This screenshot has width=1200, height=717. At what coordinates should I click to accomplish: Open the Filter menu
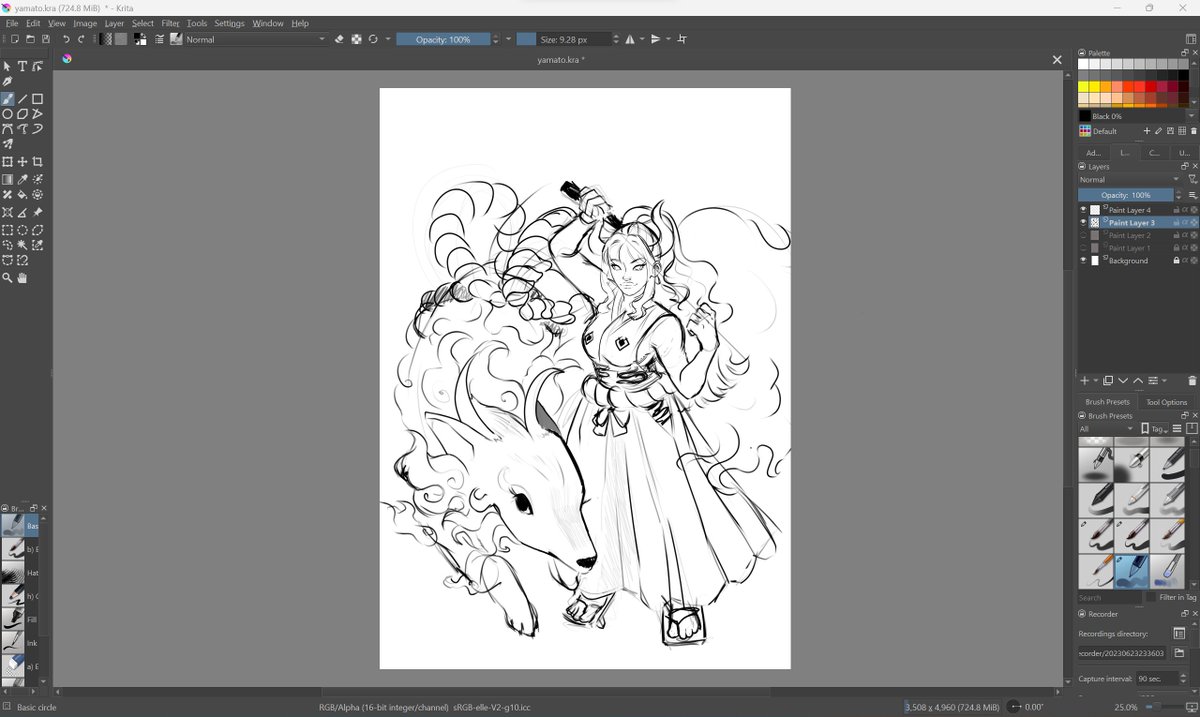[170, 23]
